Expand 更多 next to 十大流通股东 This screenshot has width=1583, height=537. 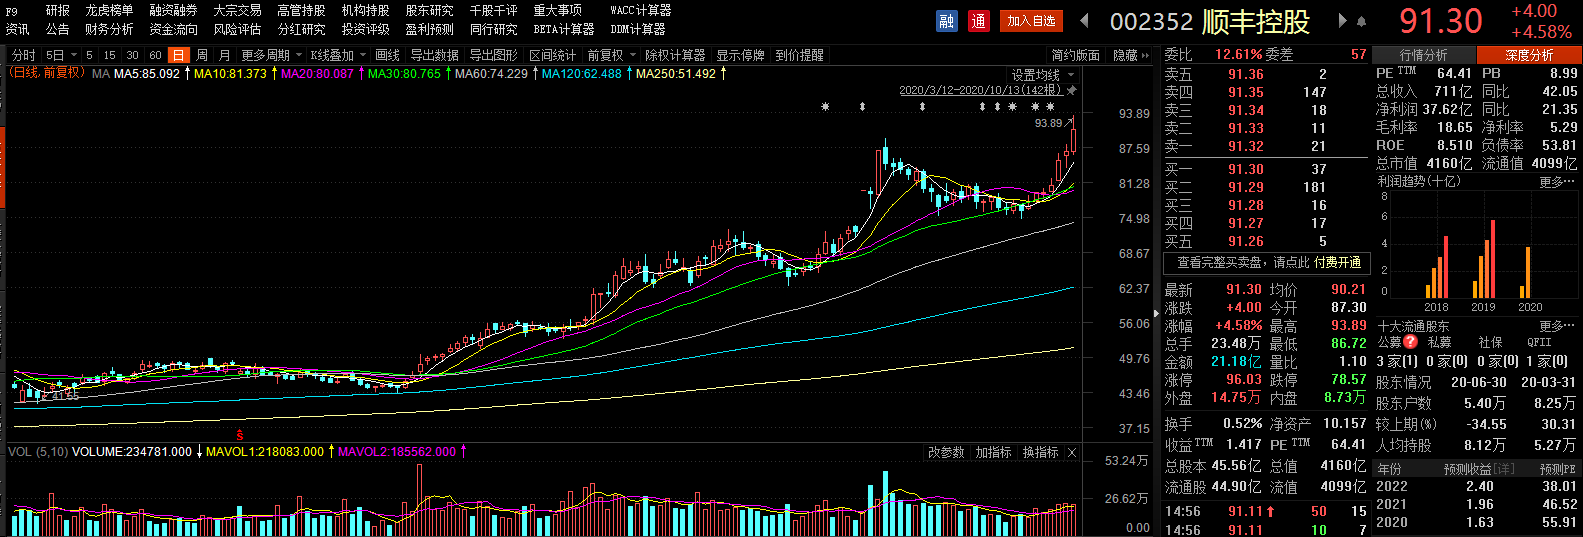[x=1556, y=327]
